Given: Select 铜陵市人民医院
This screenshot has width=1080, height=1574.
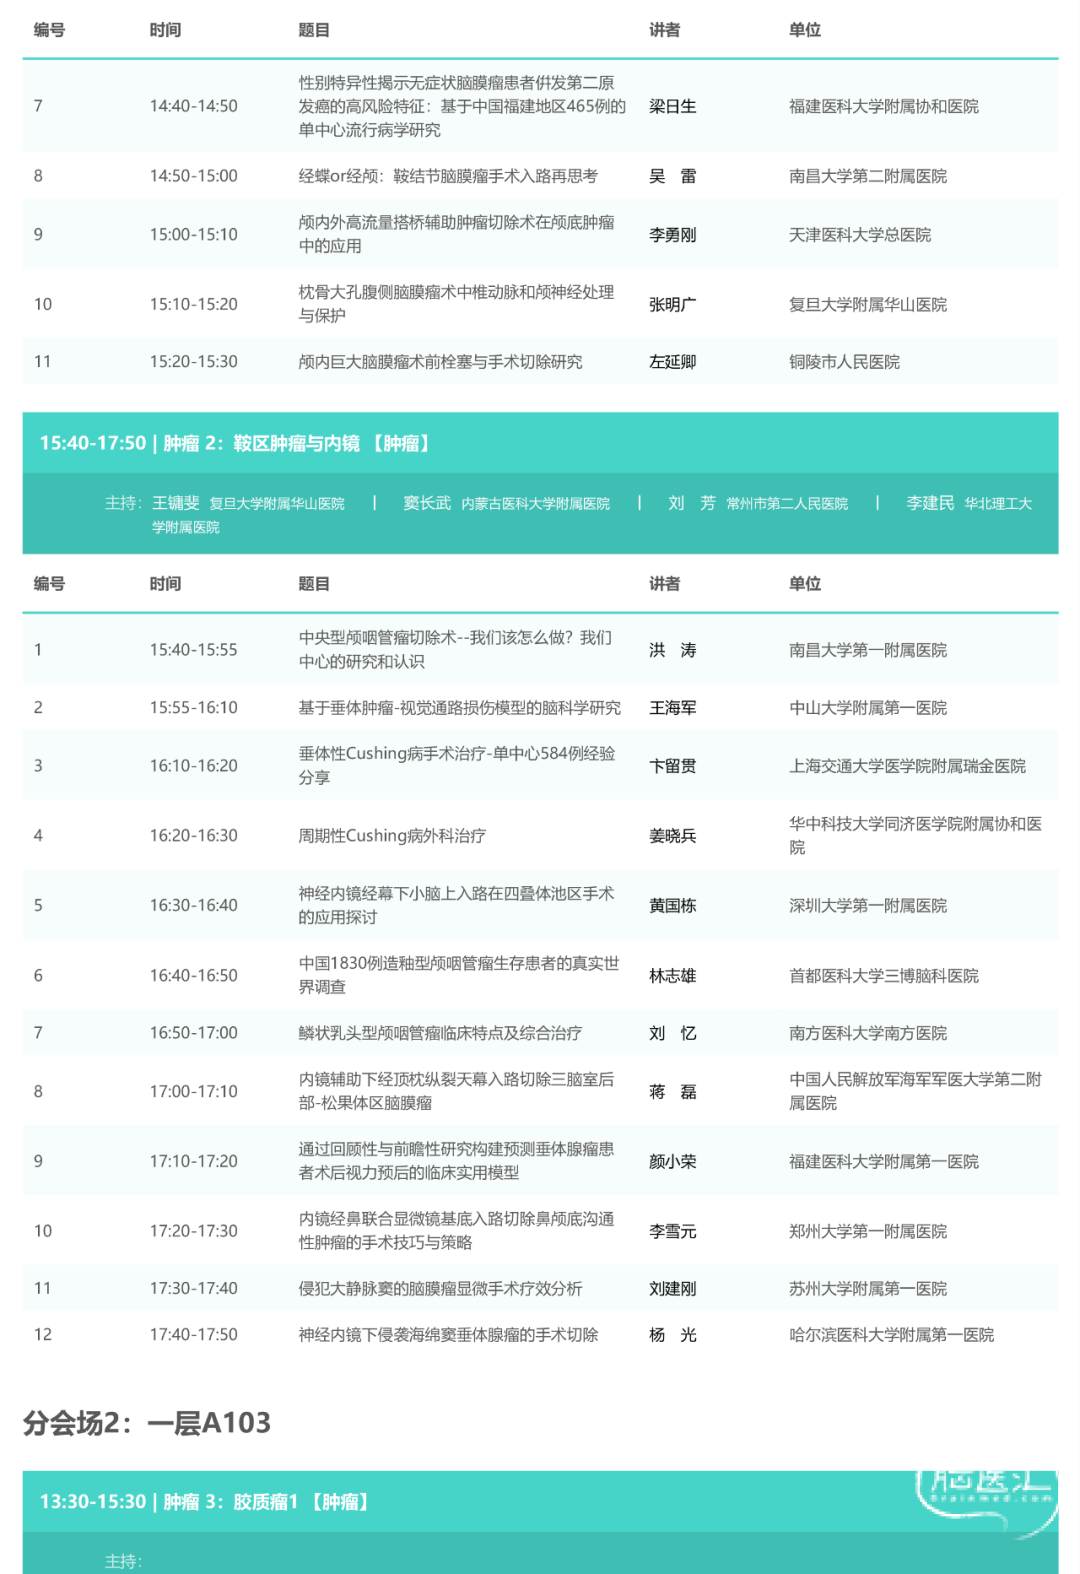Looking at the screenshot, I should pyautogui.click(x=844, y=362).
